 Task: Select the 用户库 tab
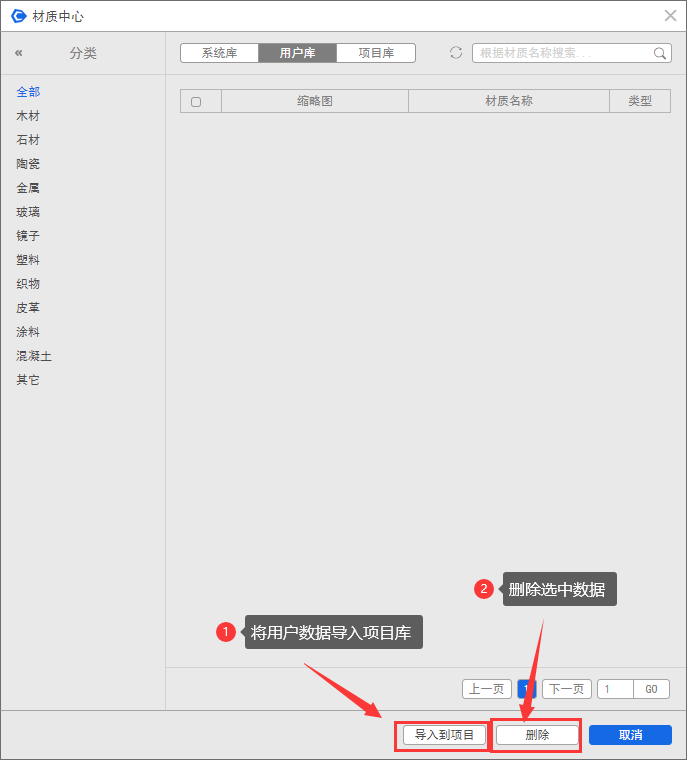(297, 53)
